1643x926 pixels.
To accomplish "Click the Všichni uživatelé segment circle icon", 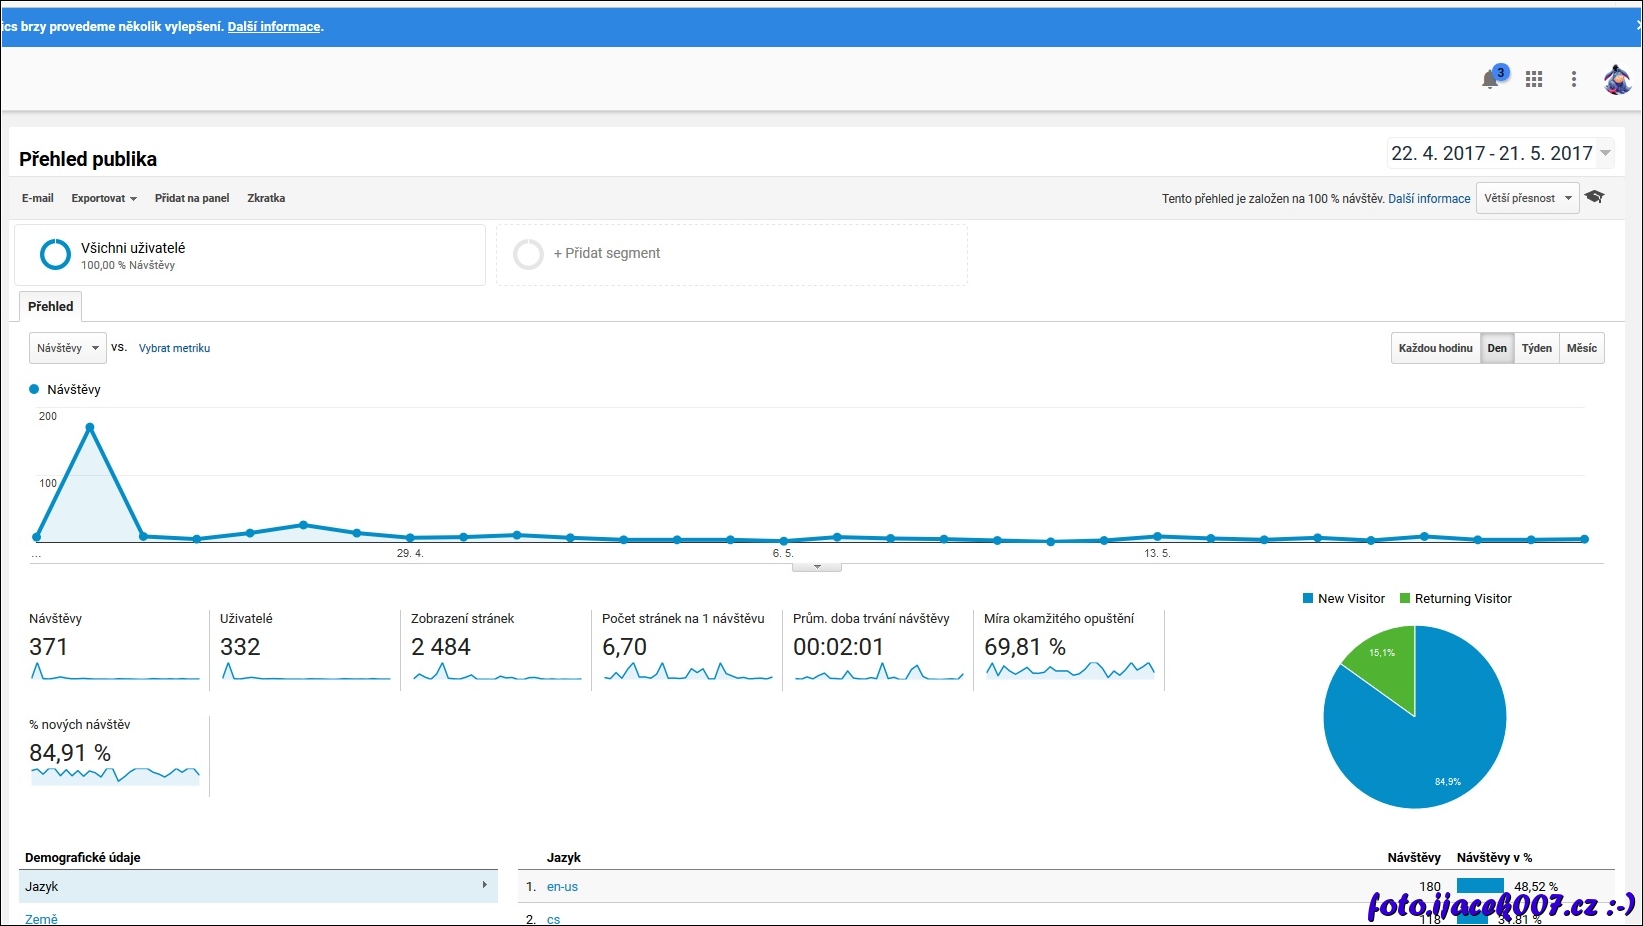I will tap(55, 255).
